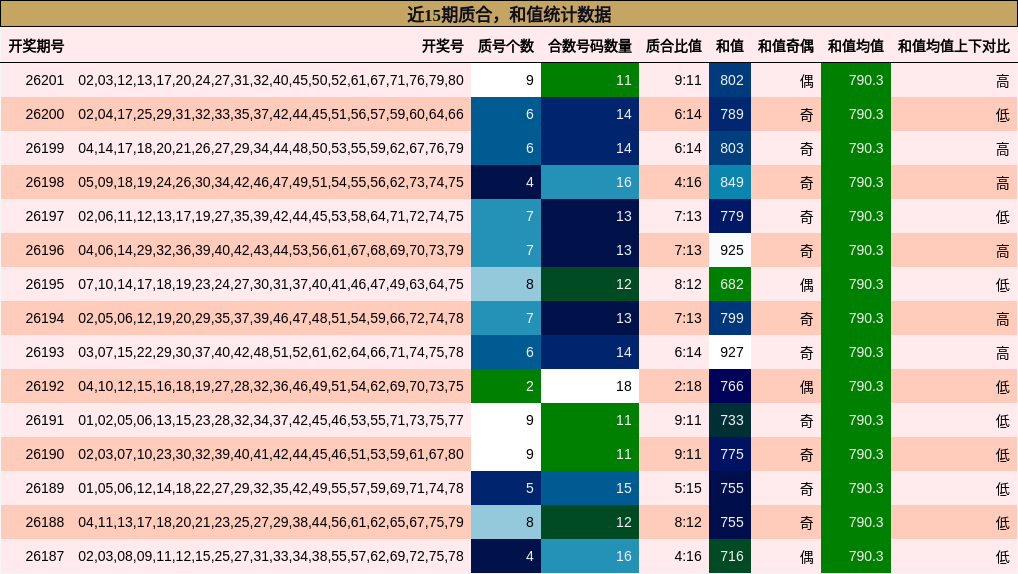The width and height of the screenshot is (1018, 574).
Task: Click sum value 799
Action: click(730, 318)
